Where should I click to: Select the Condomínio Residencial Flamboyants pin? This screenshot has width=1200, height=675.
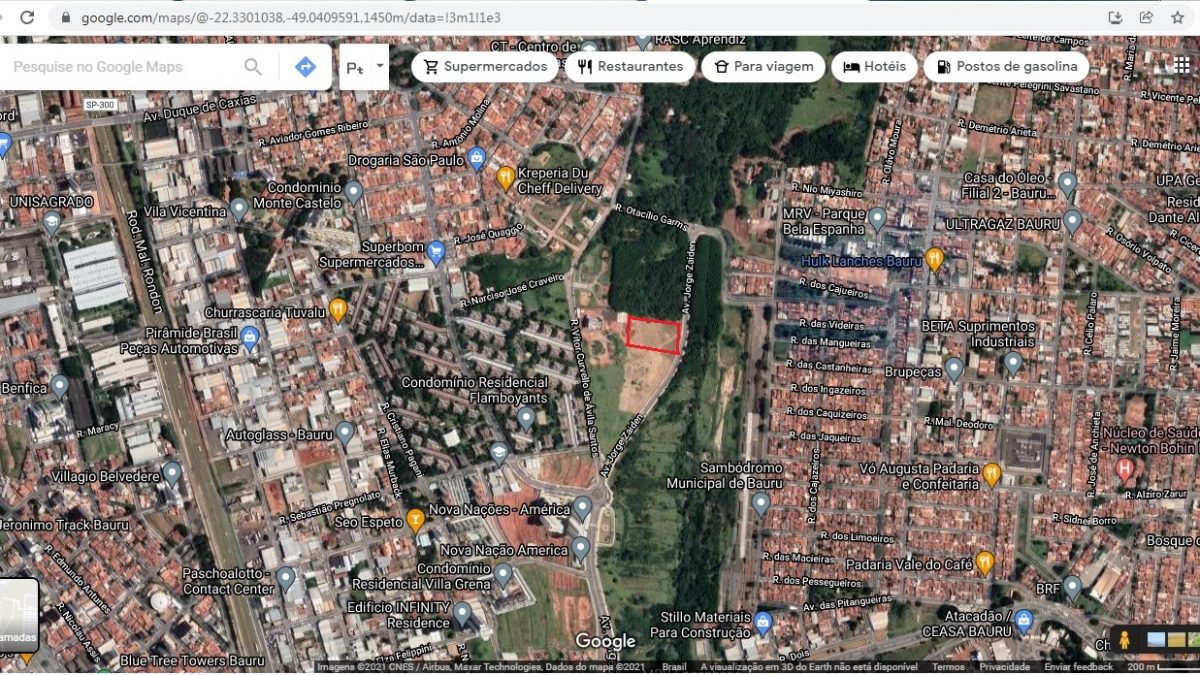526,417
